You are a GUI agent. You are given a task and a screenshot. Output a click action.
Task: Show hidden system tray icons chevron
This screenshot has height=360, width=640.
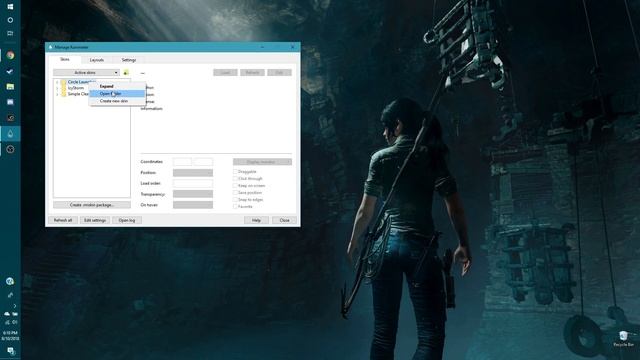point(15,306)
